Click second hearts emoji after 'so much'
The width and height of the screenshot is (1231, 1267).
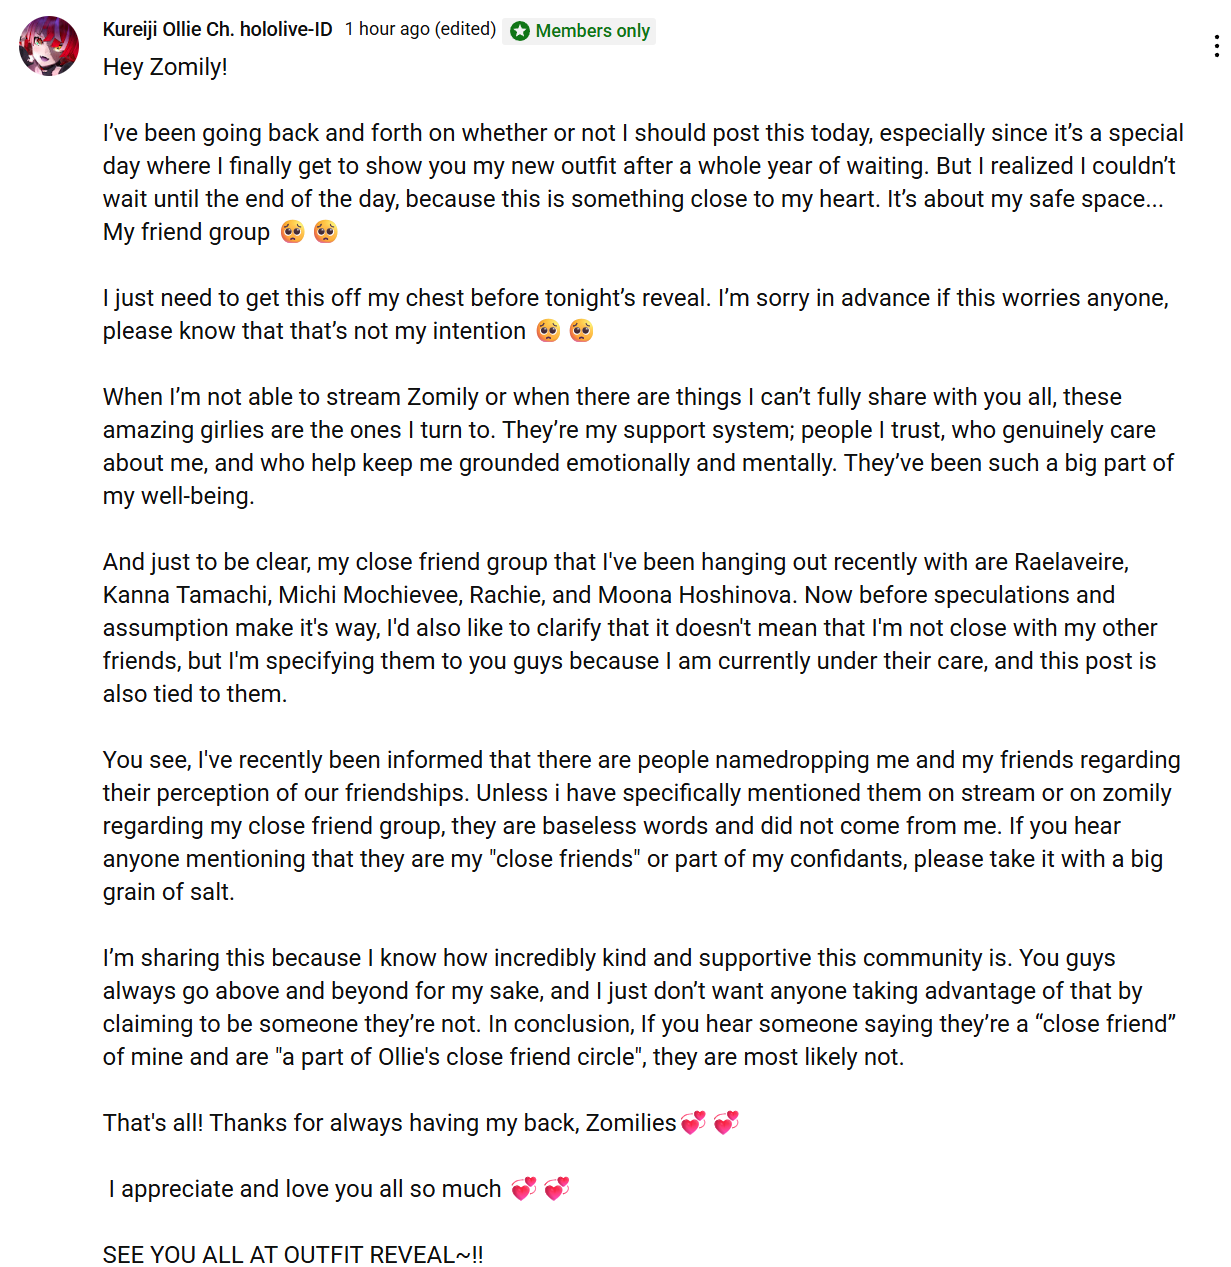(557, 1189)
